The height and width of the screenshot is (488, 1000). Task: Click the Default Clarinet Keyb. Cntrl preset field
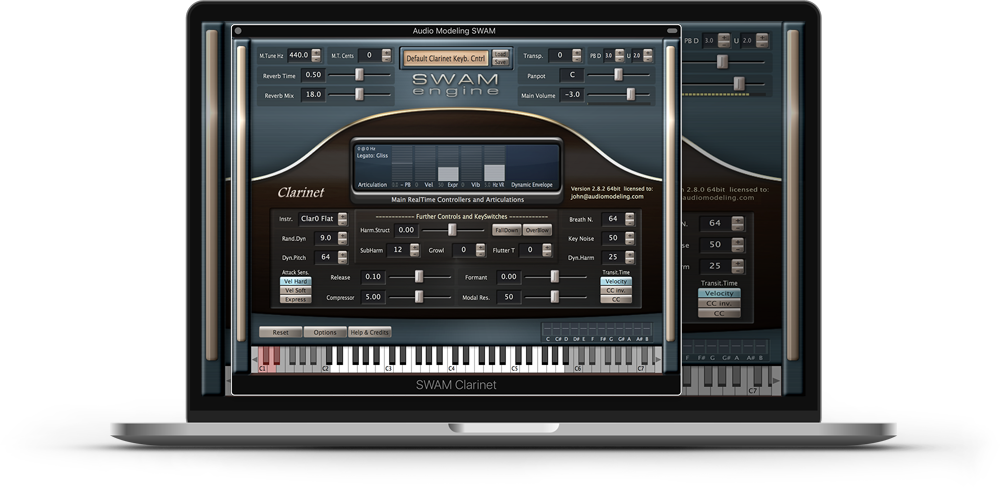(446, 58)
